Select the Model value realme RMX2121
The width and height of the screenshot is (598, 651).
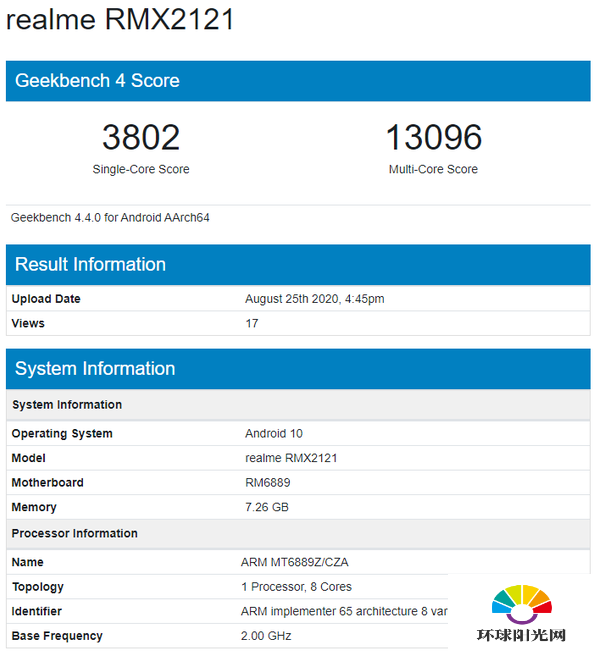291,458
